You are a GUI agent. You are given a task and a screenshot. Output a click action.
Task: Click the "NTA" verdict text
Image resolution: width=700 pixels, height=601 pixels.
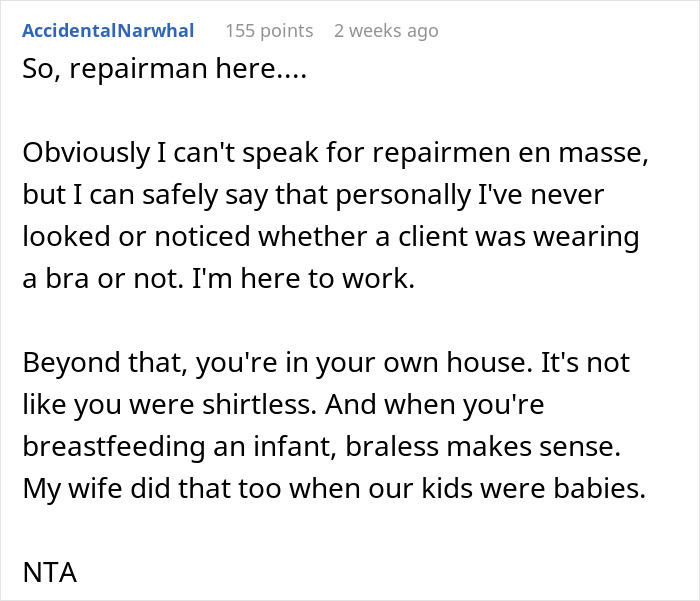click(49, 573)
